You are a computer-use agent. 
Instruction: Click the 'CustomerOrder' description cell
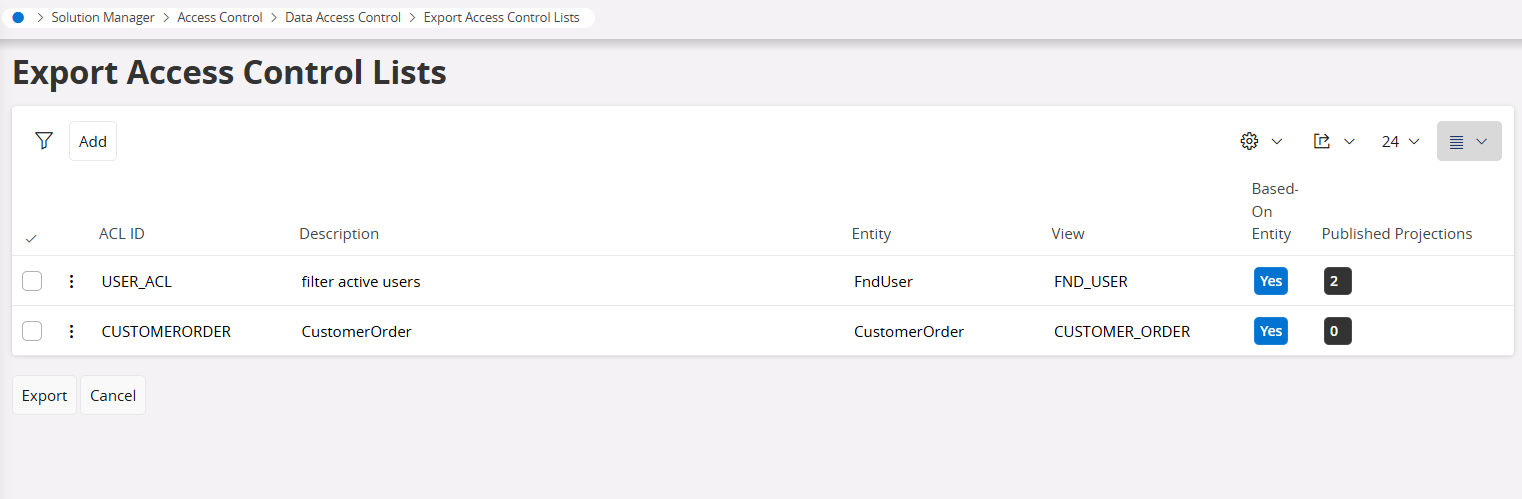pyautogui.click(x=357, y=331)
